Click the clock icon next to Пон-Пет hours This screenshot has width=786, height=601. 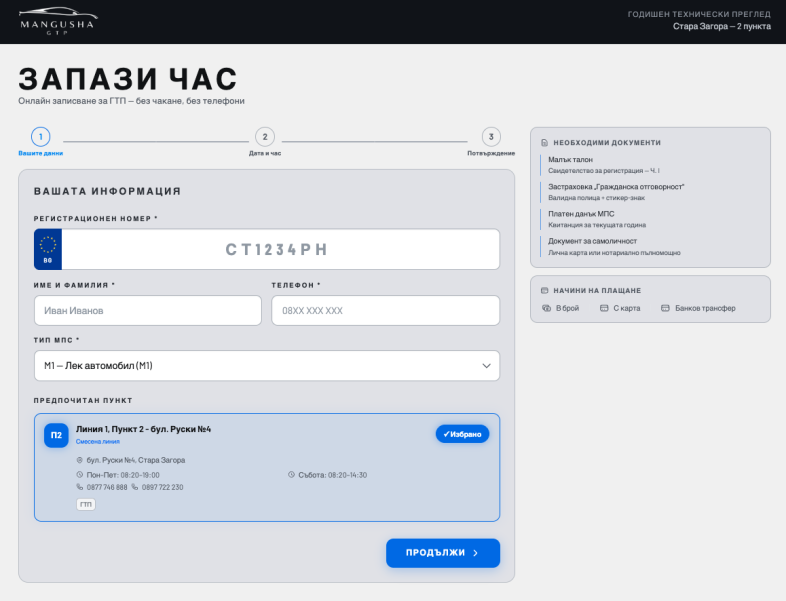pos(79,475)
